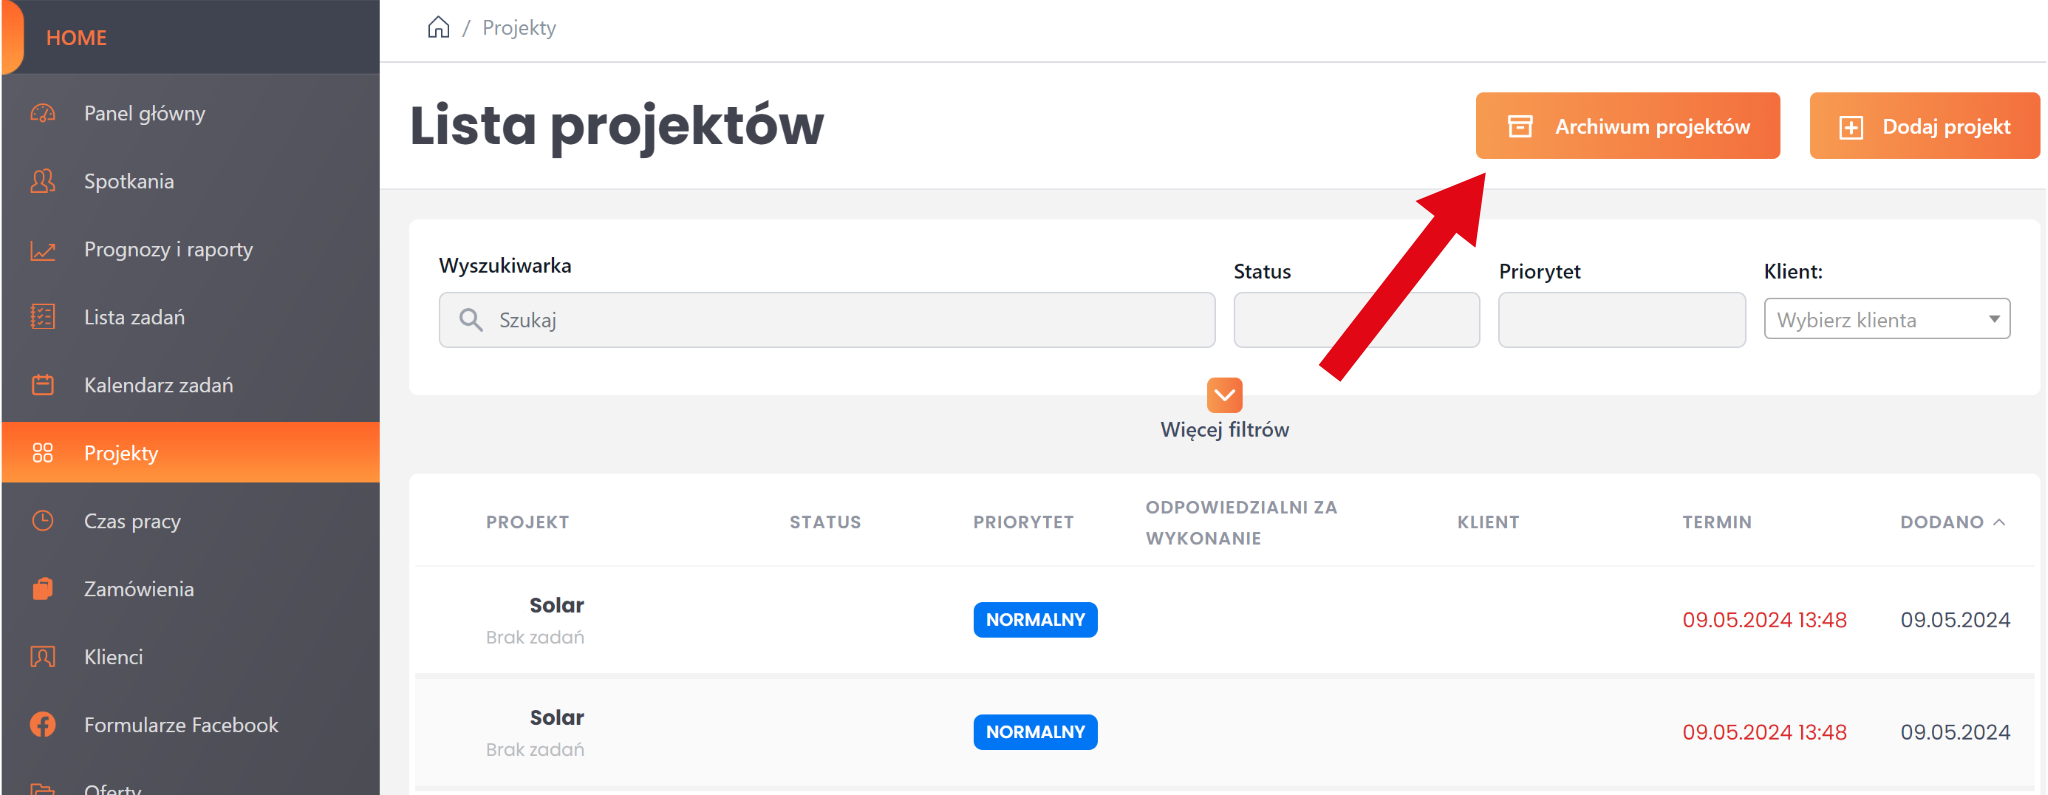Click the Spotkania people icon
This screenshot has height=795, width=2048.
[43, 181]
